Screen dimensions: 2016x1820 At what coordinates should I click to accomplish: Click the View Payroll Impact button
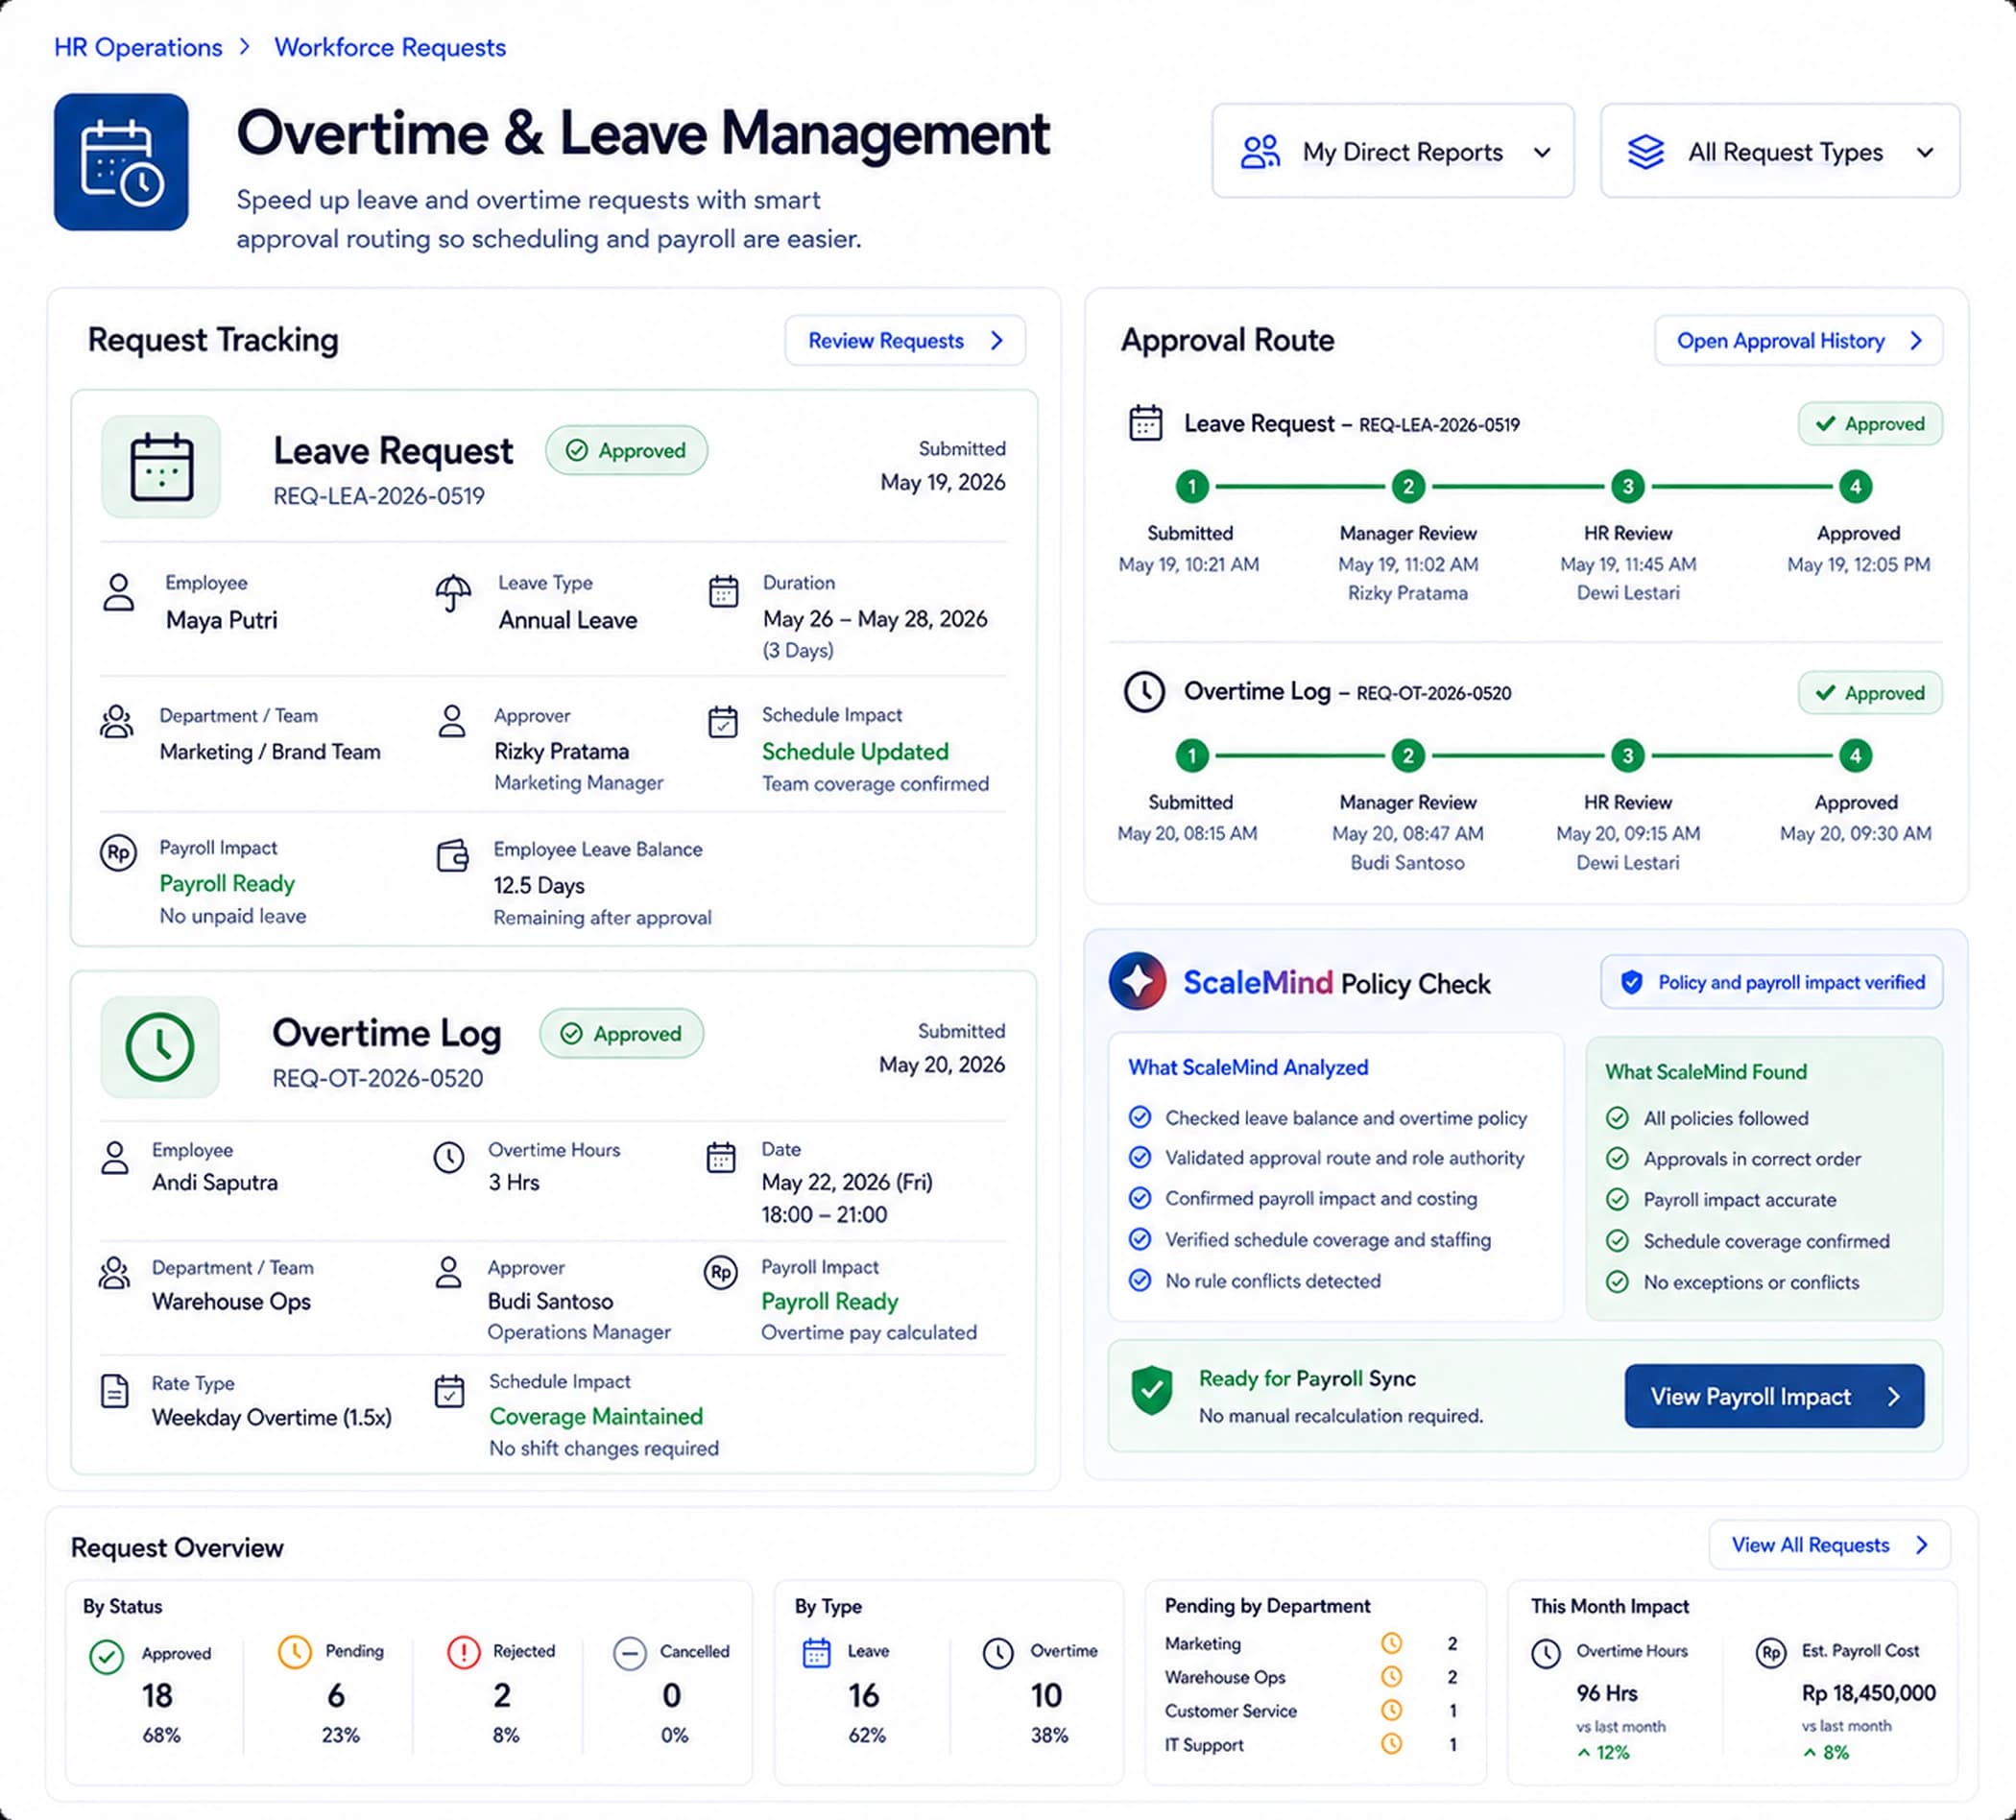pyautogui.click(x=1774, y=1396)
